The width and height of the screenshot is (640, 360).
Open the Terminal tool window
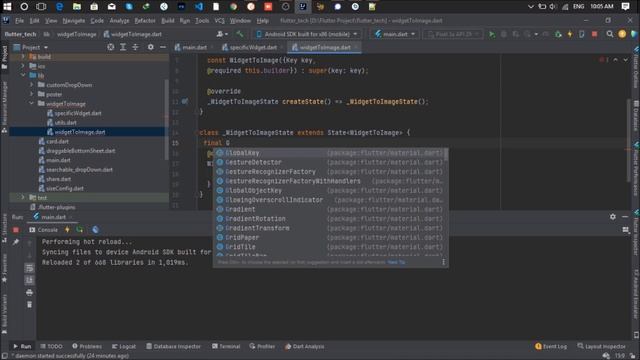[226, 346]
